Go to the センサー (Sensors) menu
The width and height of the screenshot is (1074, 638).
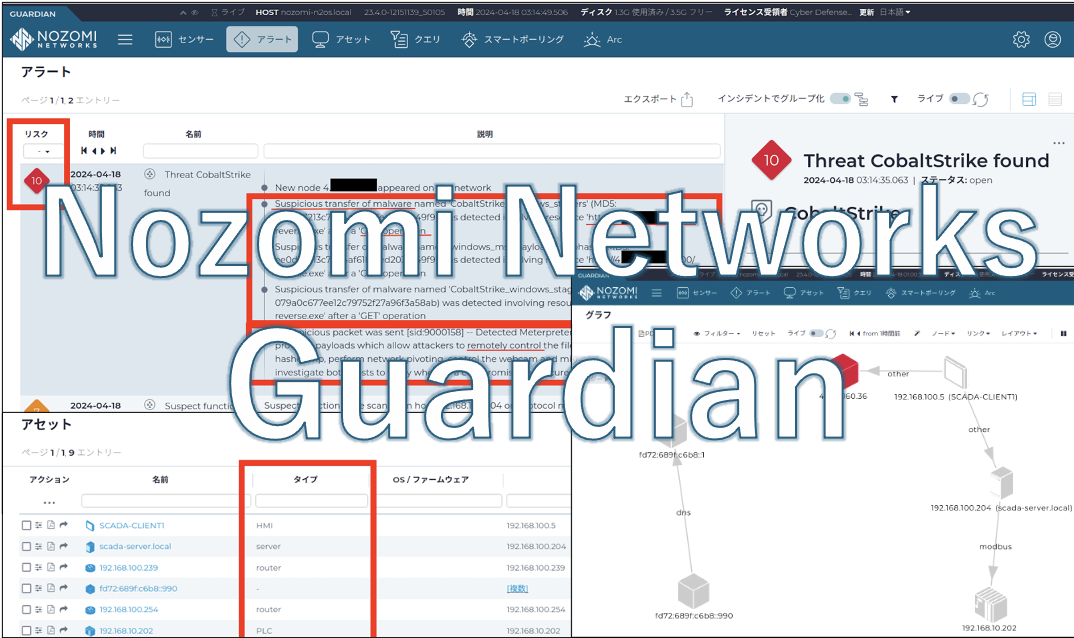click(x=185, y=40)
